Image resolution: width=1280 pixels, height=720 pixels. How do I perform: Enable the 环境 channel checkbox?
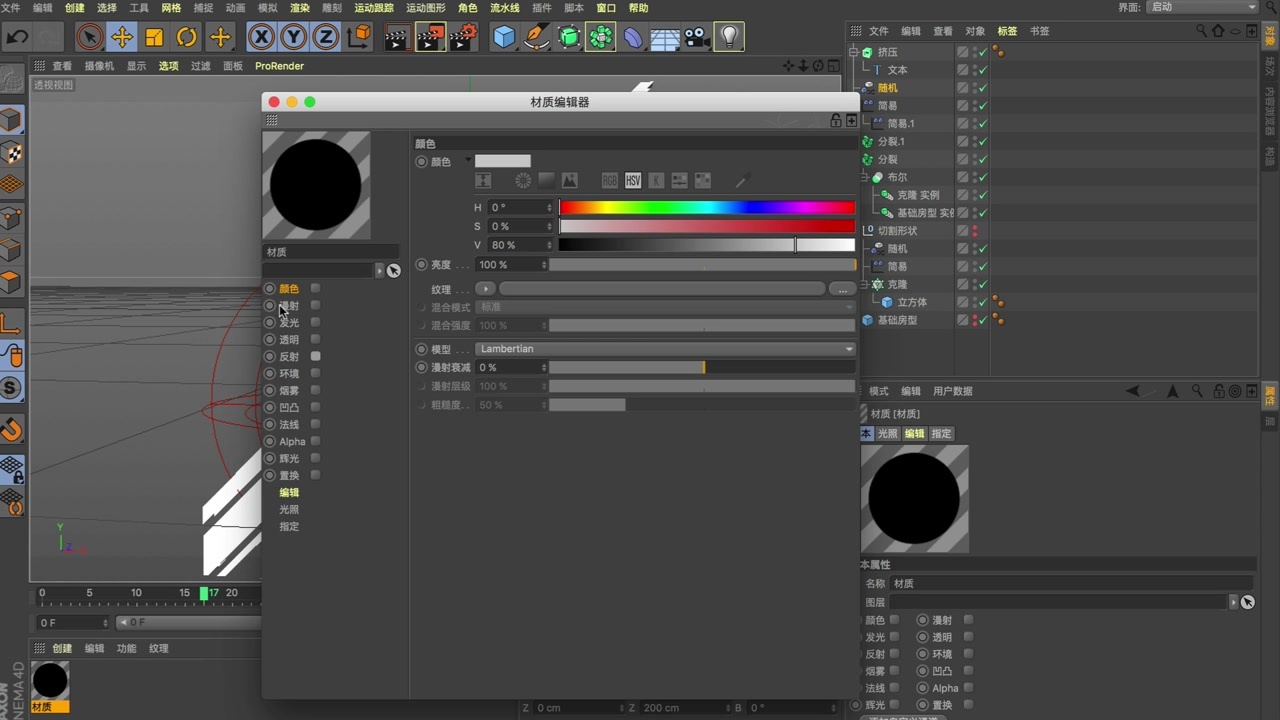315,373
